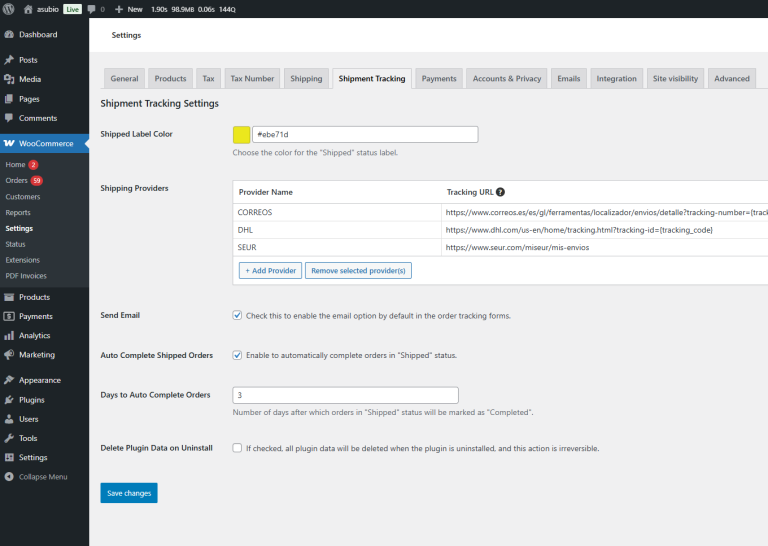Toggle the Send Email checkbox
The image size is (768, 546).
237,315
